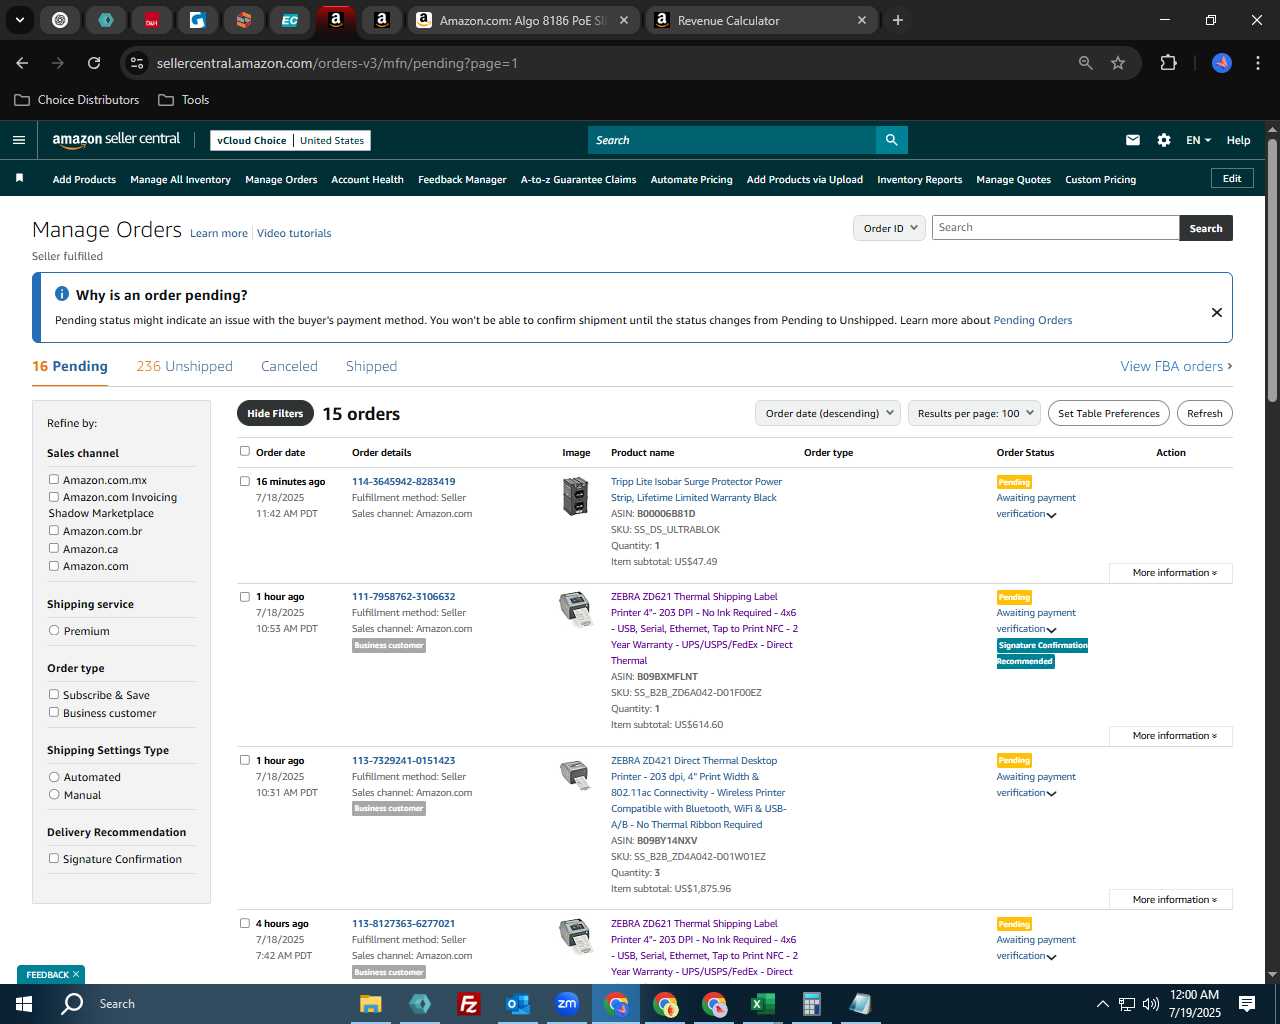Select order 114-3645942-8283419 checkbox
Screen dimensions: 1280x1024
click(245, 481)
